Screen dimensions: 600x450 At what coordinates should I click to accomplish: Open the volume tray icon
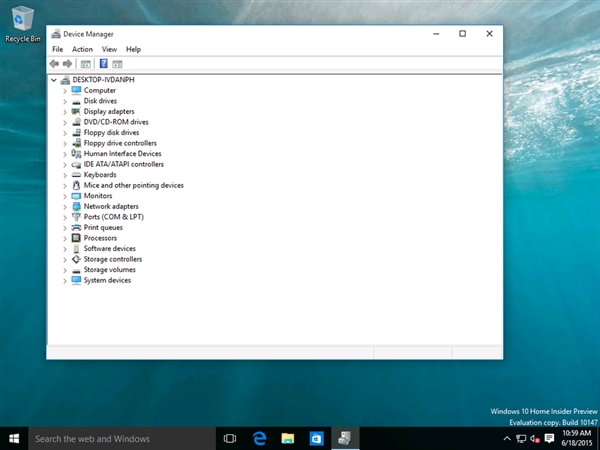coord(535,439)
